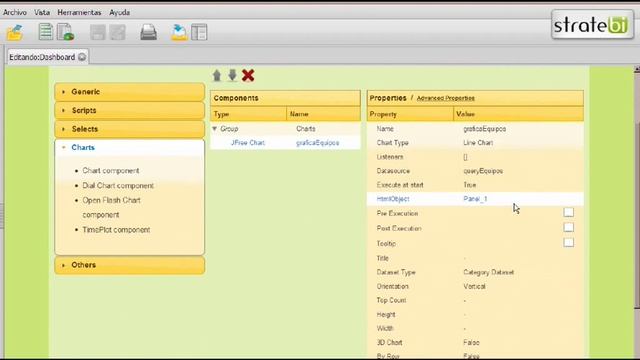This screenshot has height=360, width=640.
Task: Click the Height property label
Action: 386,315
